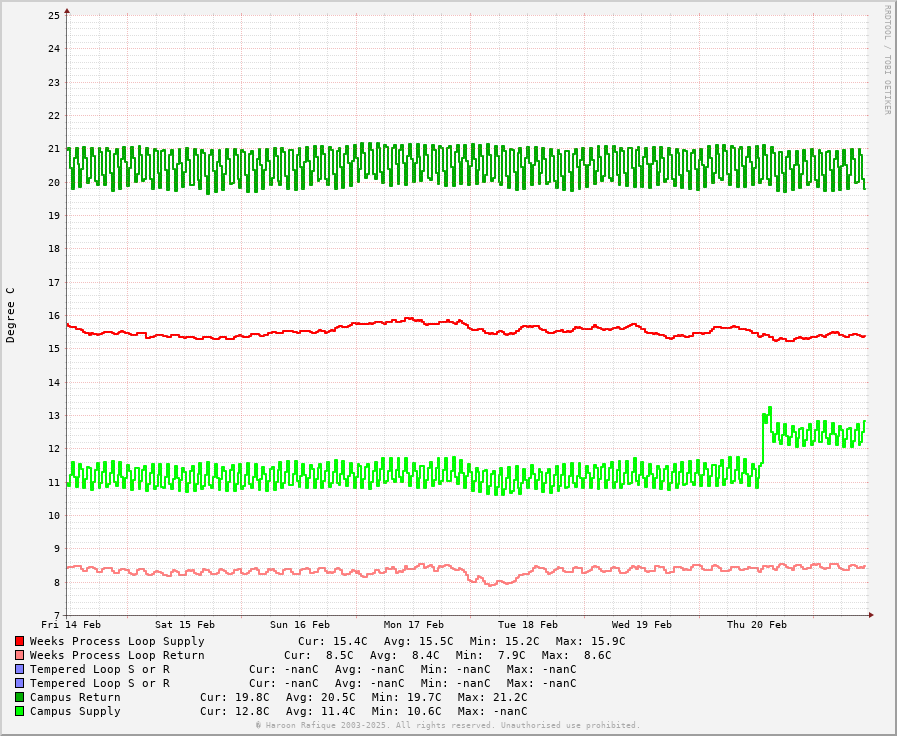
Task: Click the lower blue Tempered Loop swatch
Action: 19,683
